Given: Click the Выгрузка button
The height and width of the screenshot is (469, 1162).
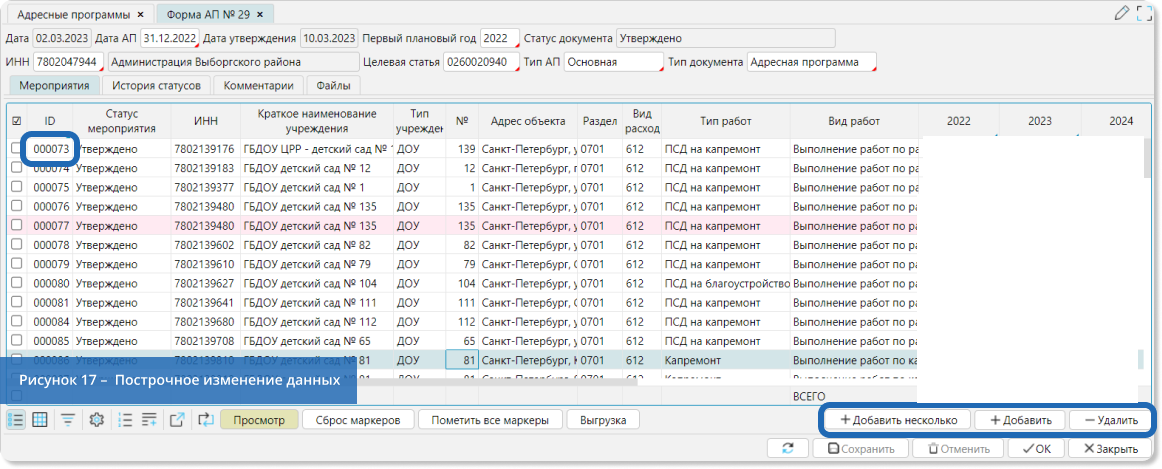Looking at the screenshot, I should click(x=603, y=420).
